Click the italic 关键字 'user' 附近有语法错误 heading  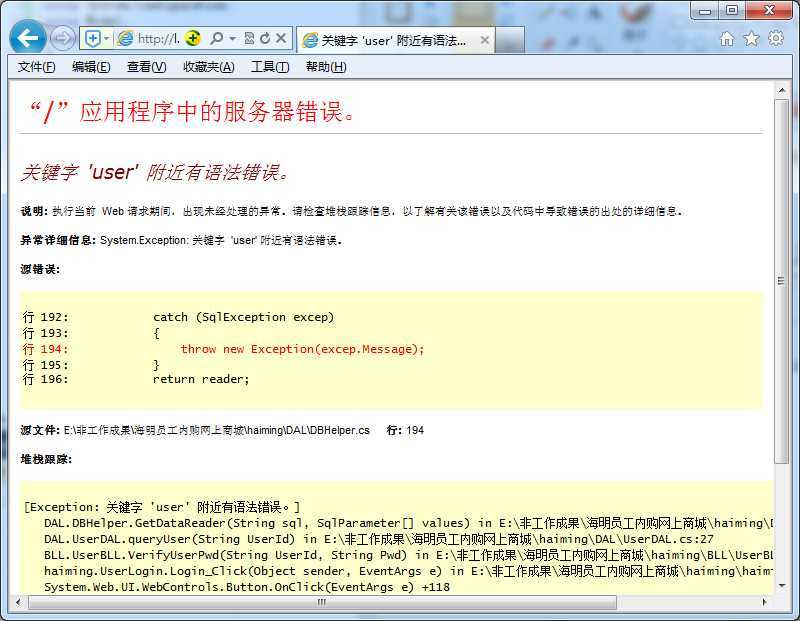[155, 172]
